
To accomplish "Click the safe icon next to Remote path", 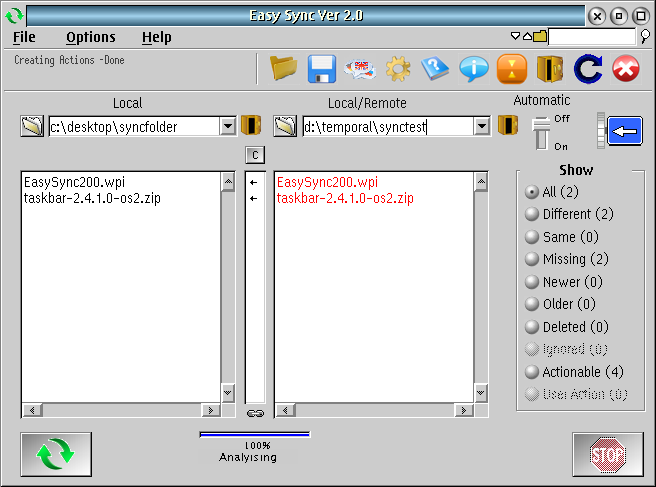I will click(x=508, y=126).
